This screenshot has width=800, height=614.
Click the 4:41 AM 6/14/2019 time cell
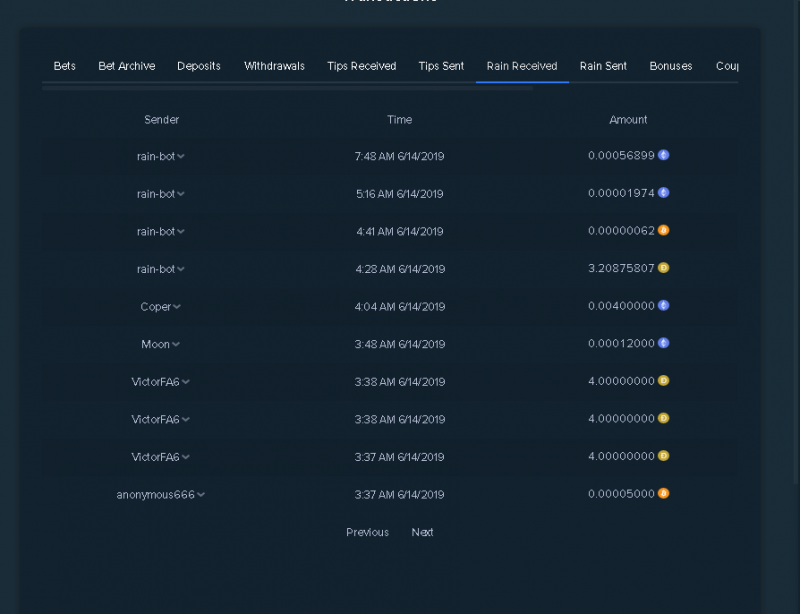[399, 232]
